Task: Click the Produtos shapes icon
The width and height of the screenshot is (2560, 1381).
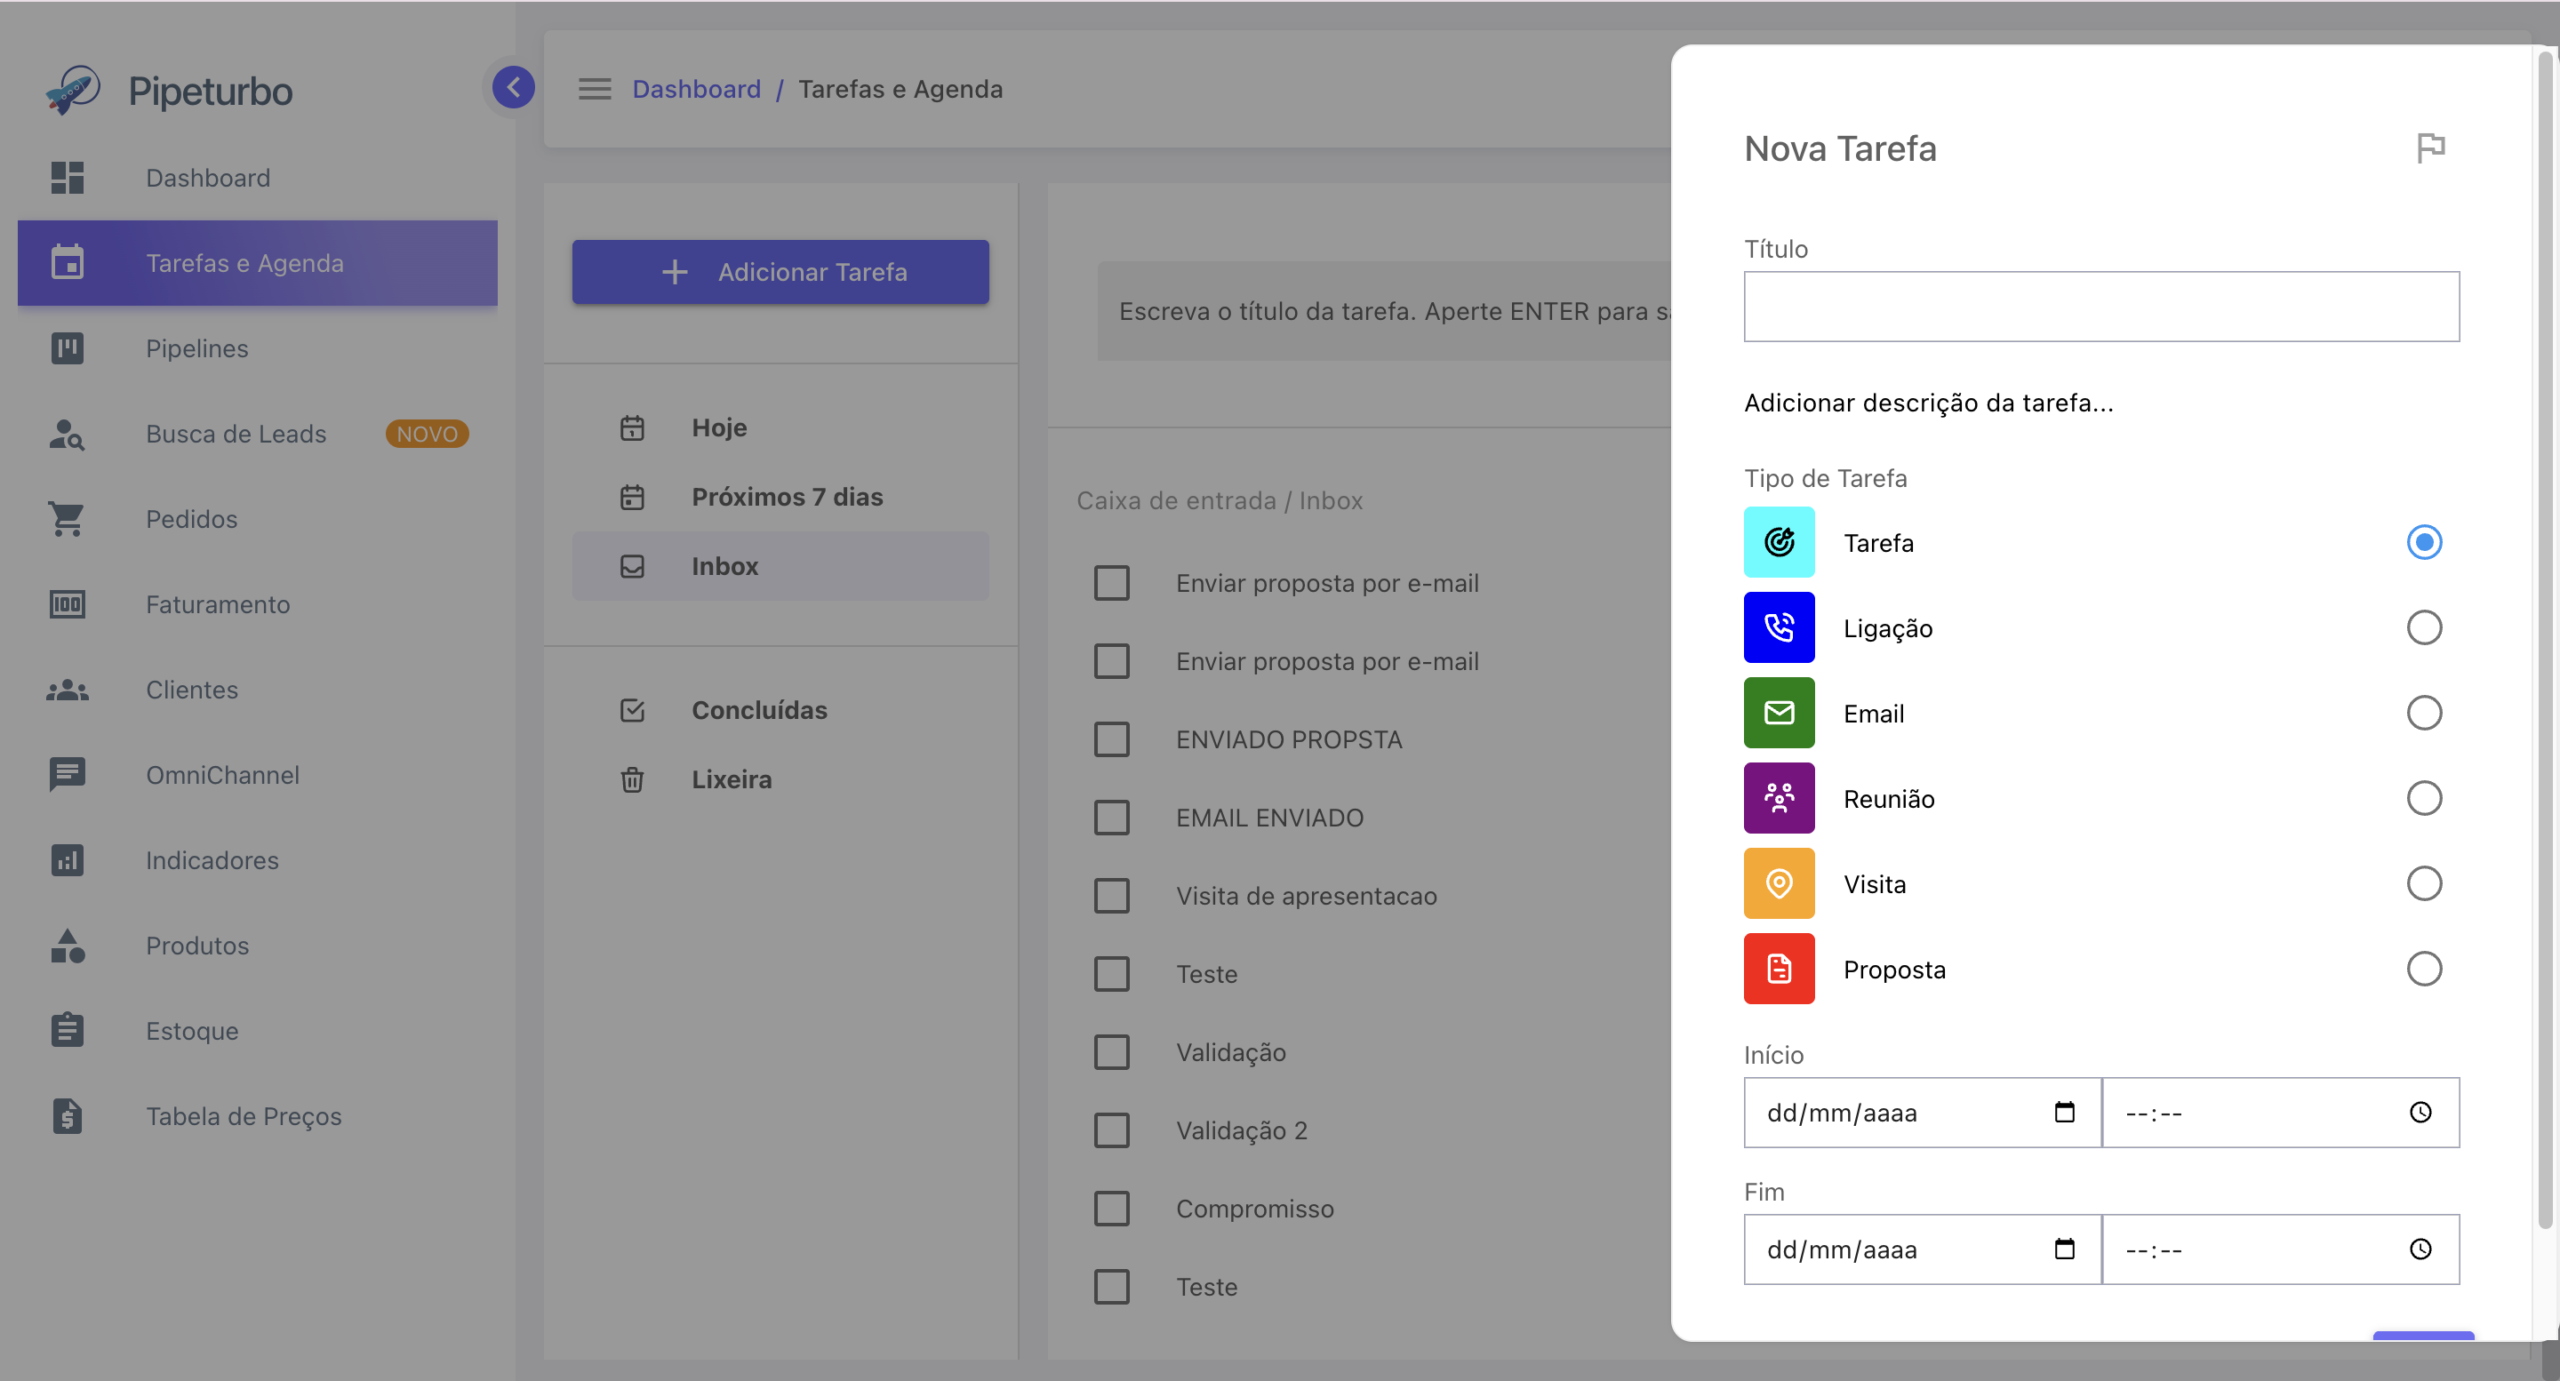Action: pos(67,945)
